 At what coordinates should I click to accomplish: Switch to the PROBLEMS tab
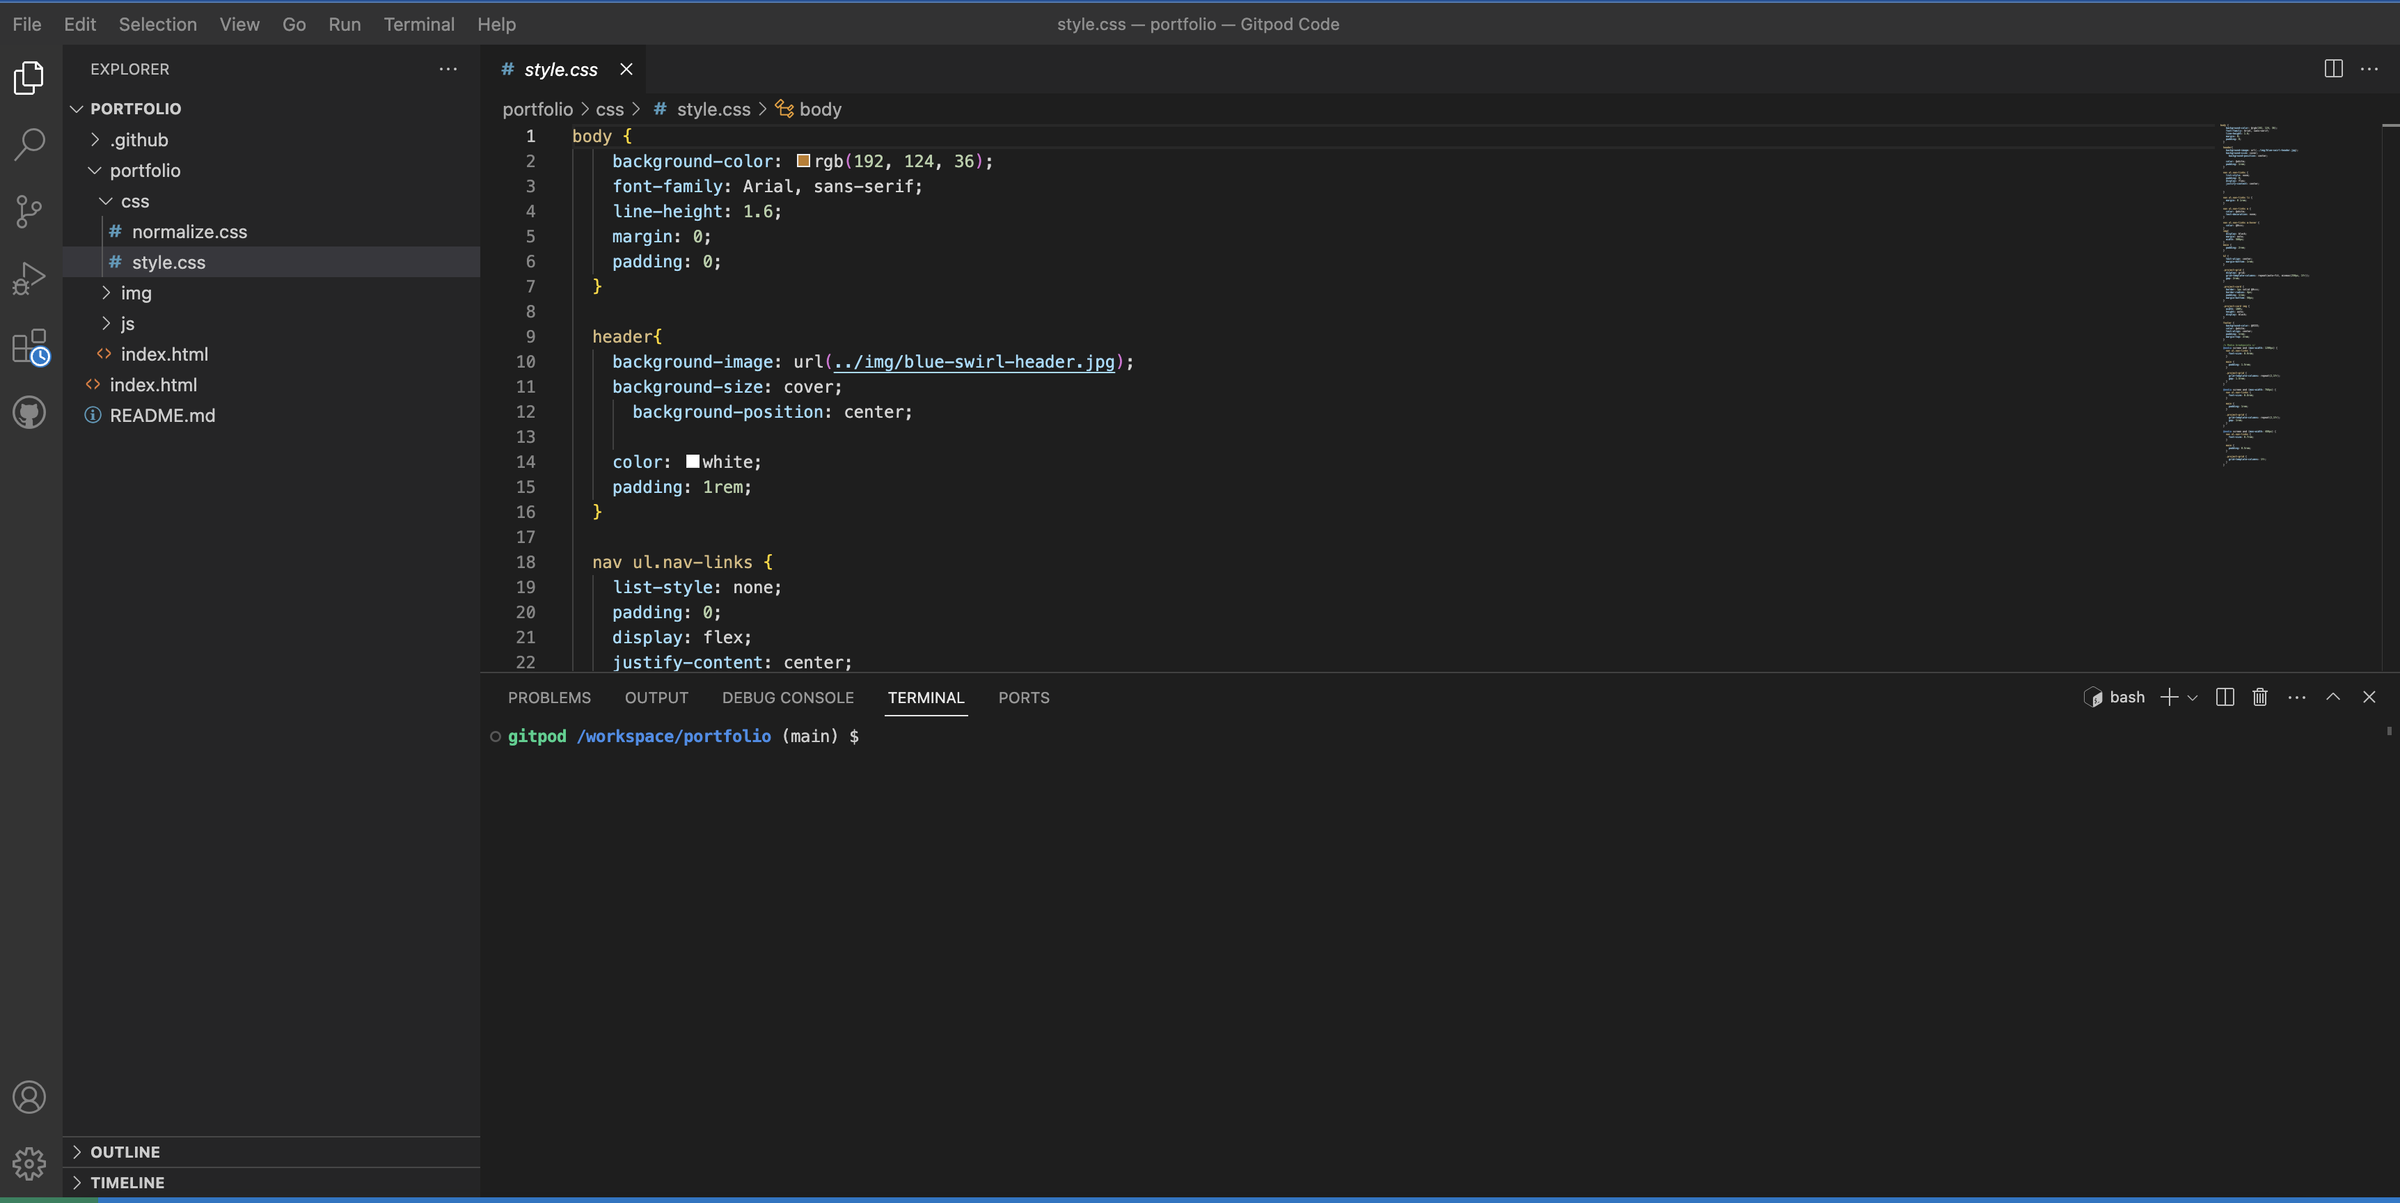[549, 697]
